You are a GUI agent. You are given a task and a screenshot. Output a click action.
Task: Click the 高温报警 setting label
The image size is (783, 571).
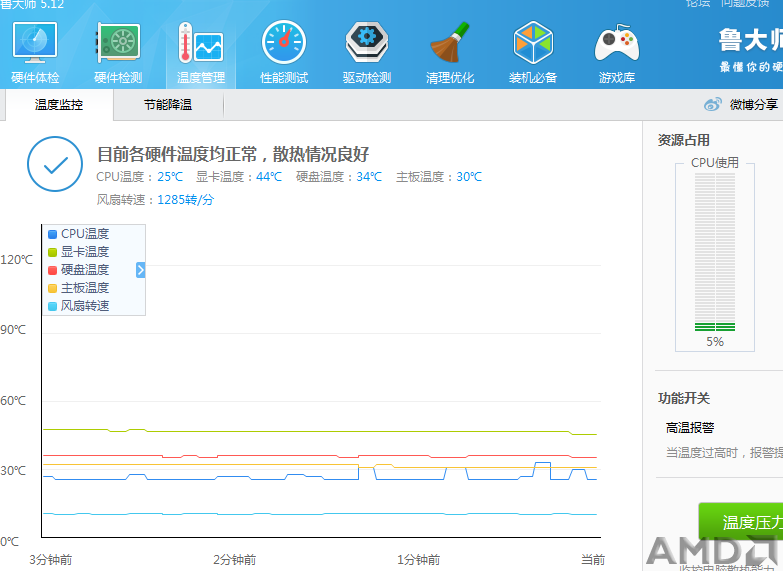tap(690, 428)
